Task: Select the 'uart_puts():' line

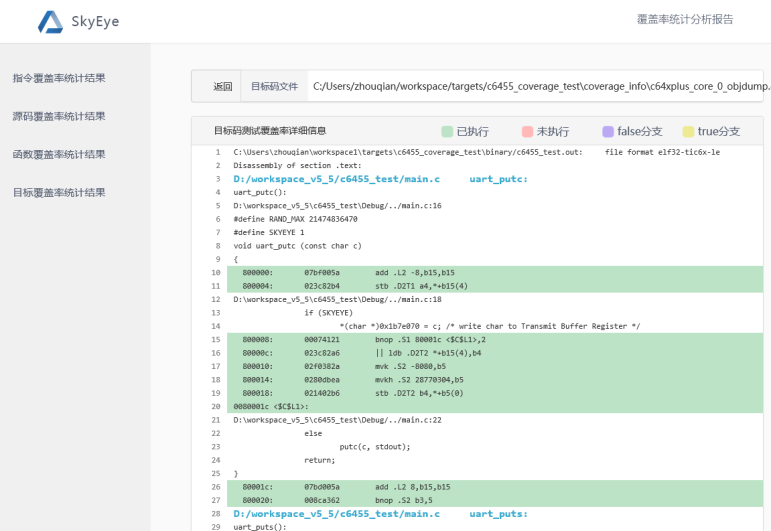Action: [260, 527]
